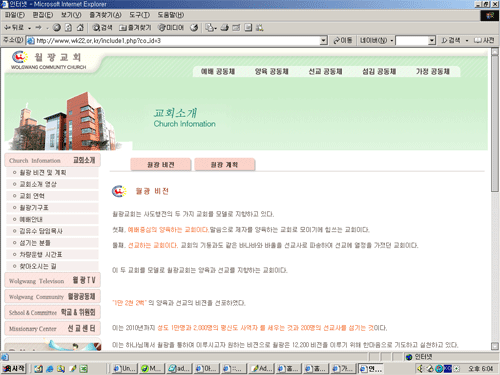
Task: Click the Forward arrow button
Action: point(39,28)
